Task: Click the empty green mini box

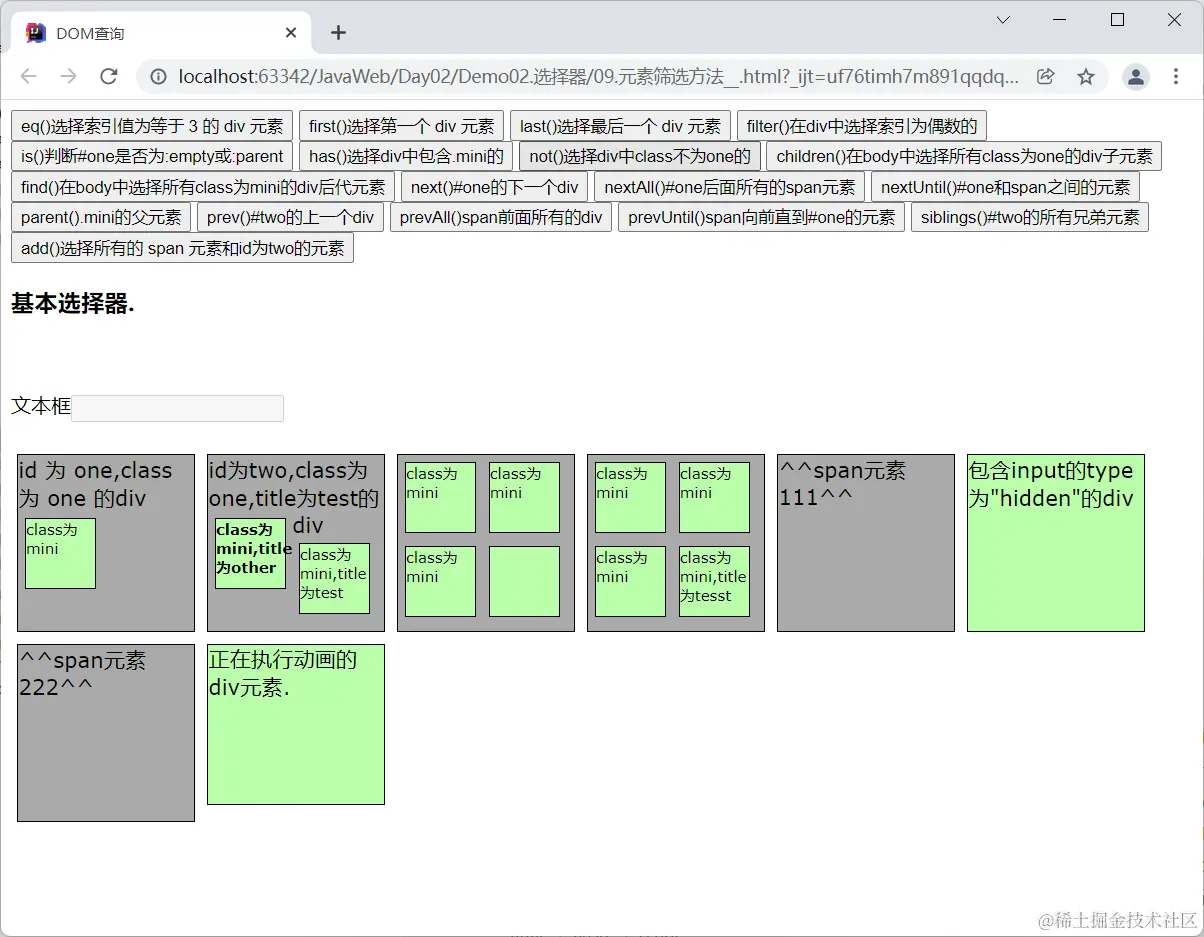Action: tap(524, 581)
